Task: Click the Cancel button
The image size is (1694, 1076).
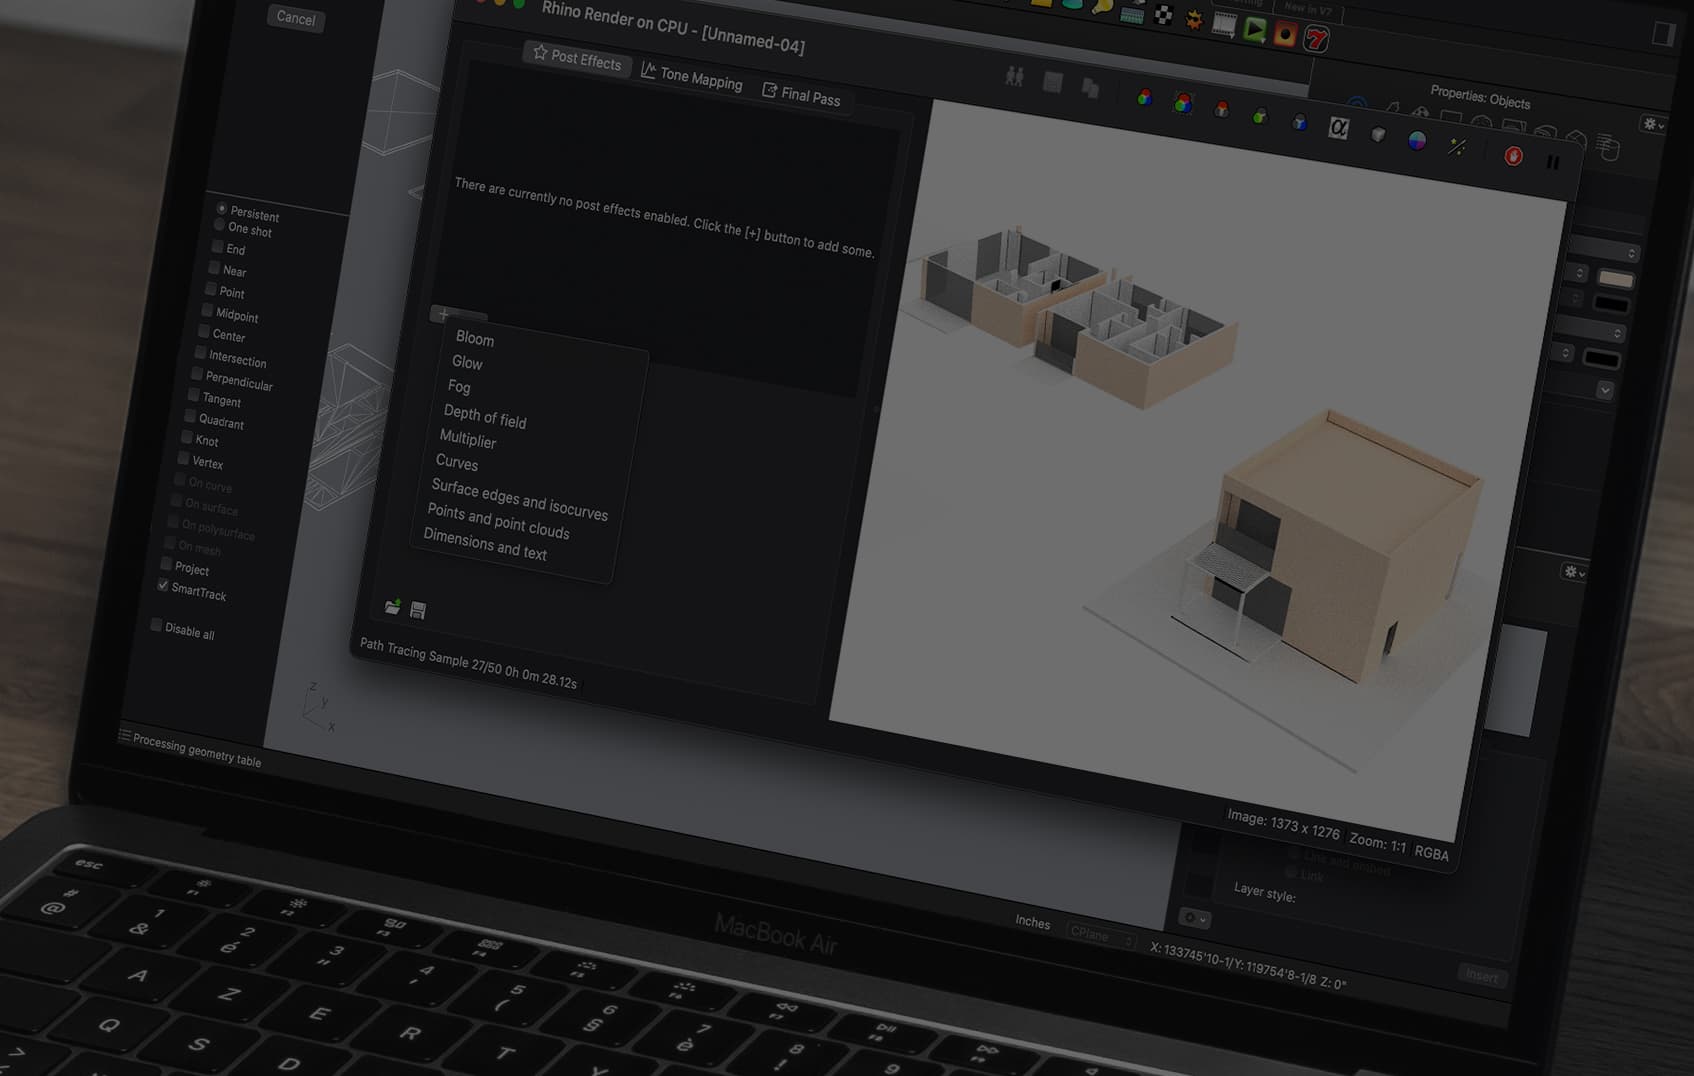Action: click(295, 20)
